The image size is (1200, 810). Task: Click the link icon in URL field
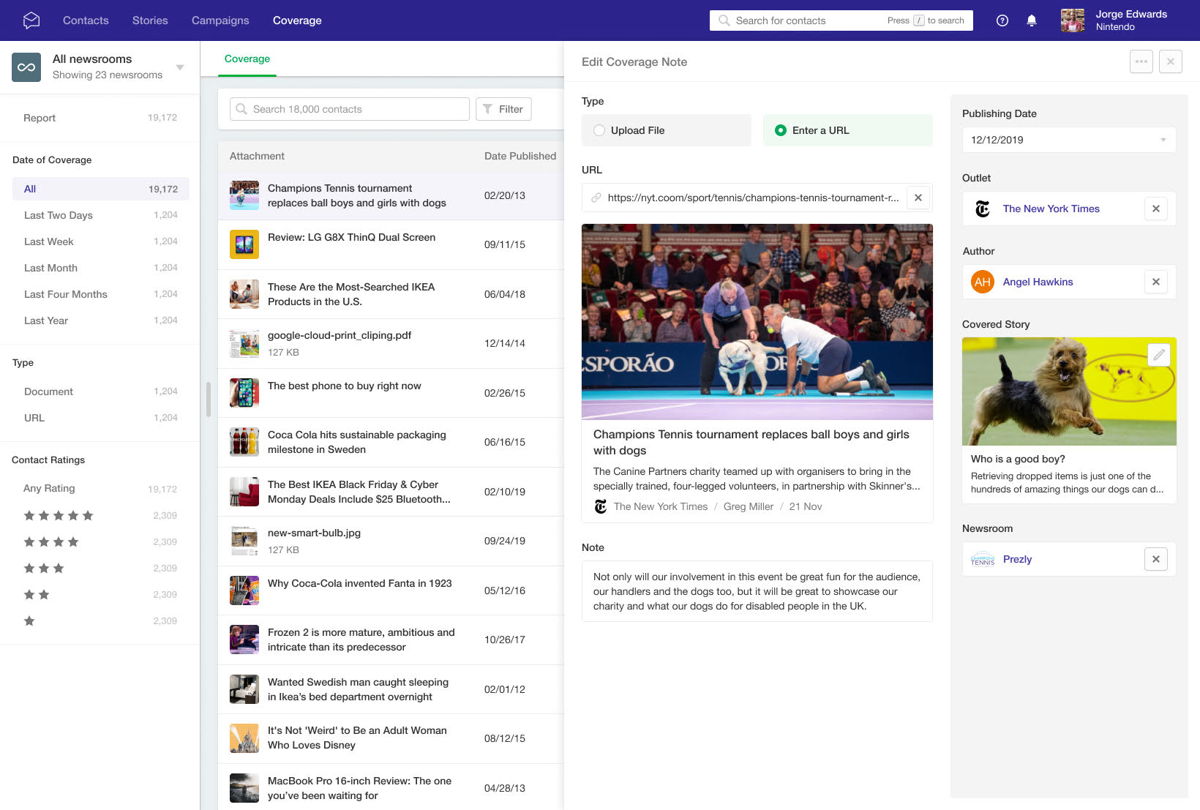(x=596, y=198)
